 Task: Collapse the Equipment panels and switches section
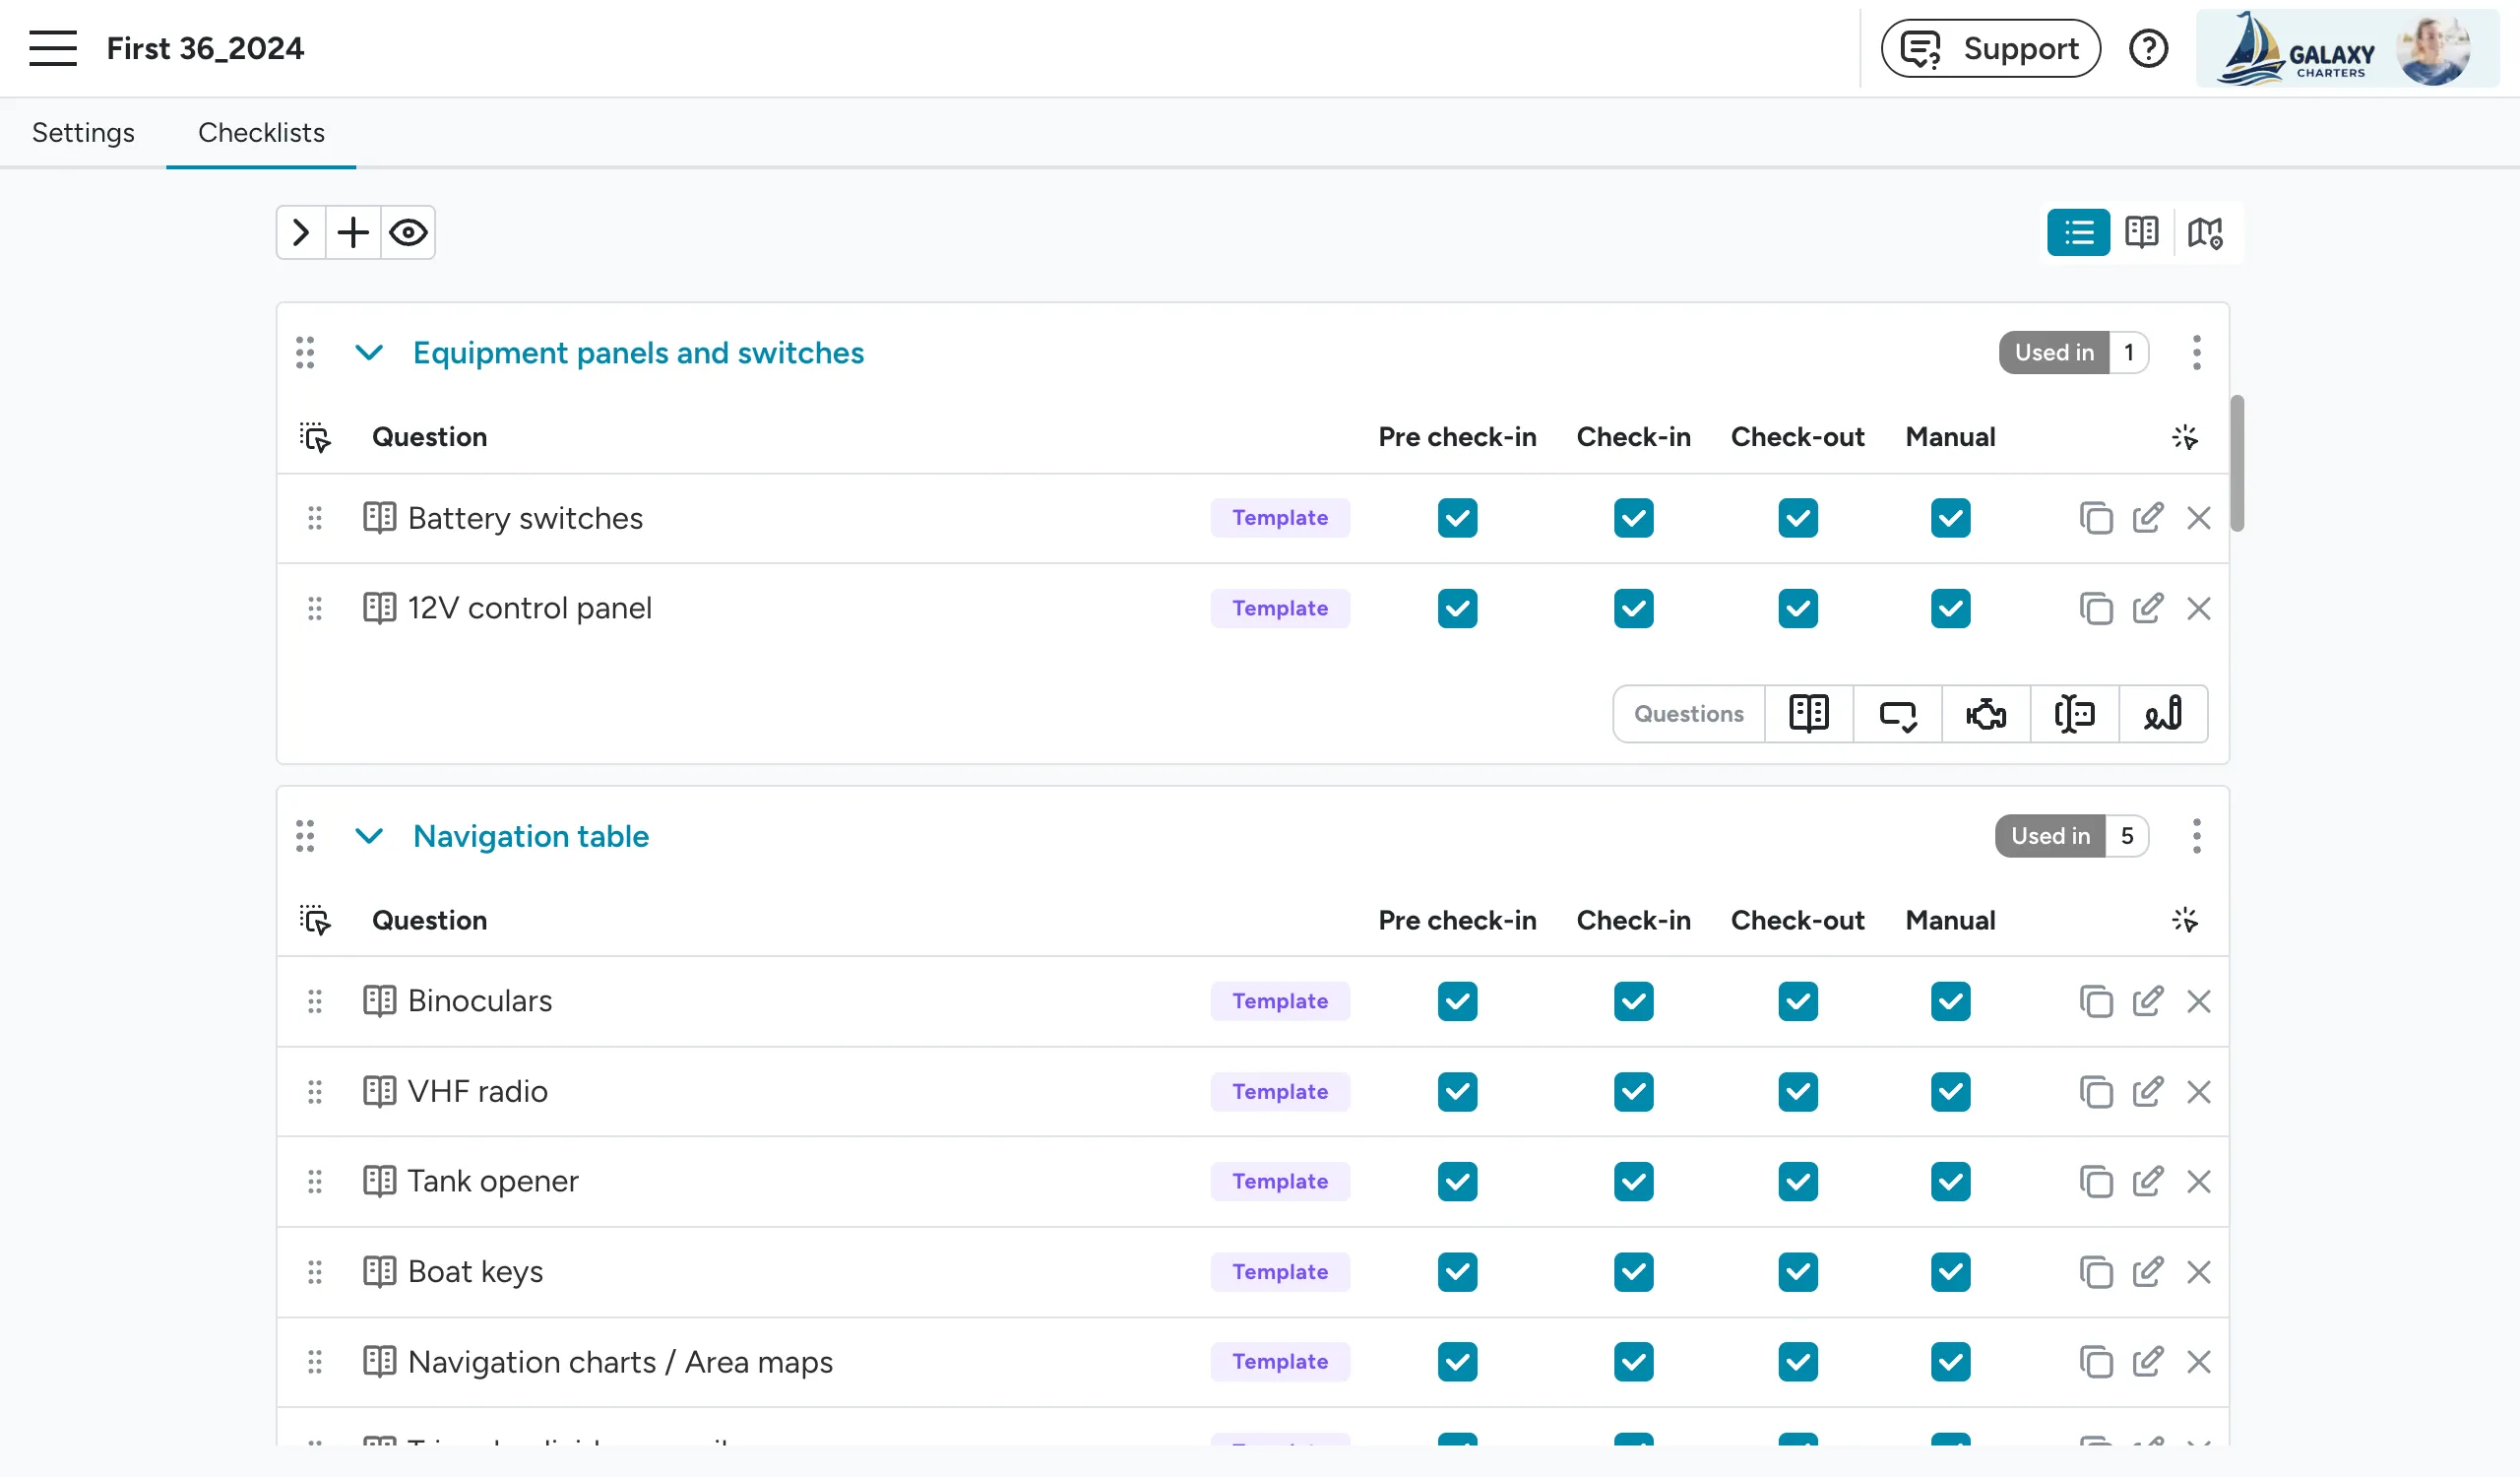coord(369,353)
